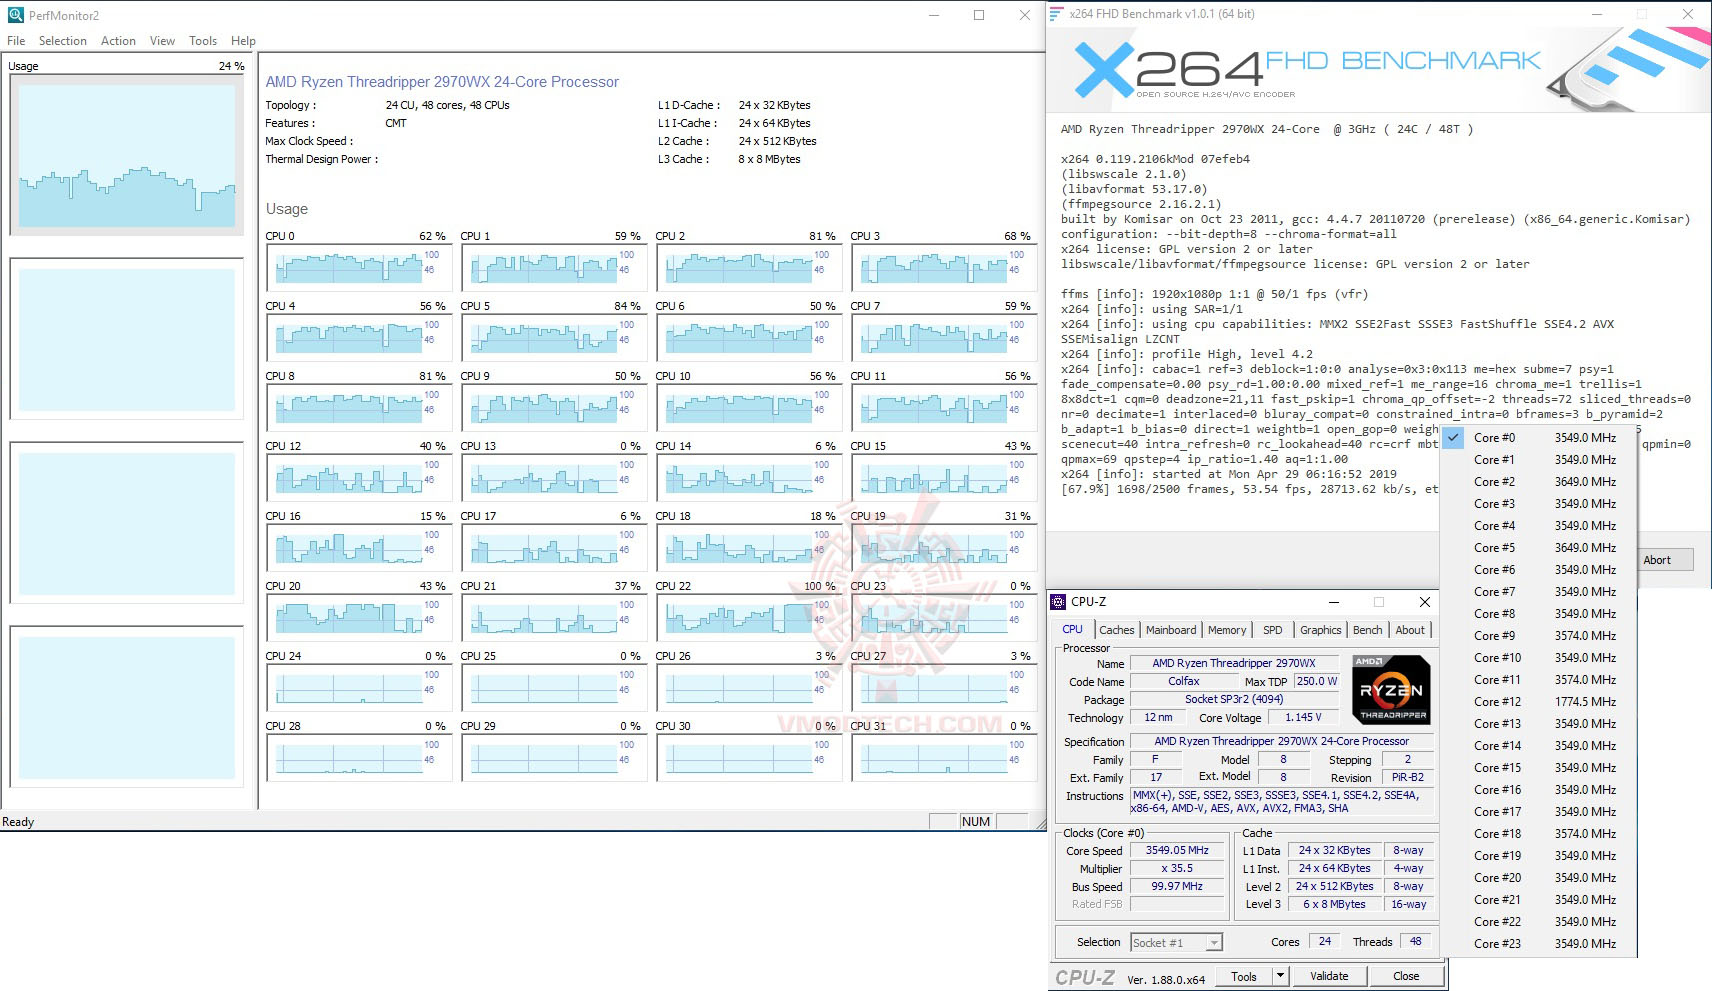Click the Core Speed value 3549.05 MHz
Viewport: 1712px width, 991px height.
tap(1177, 850)
